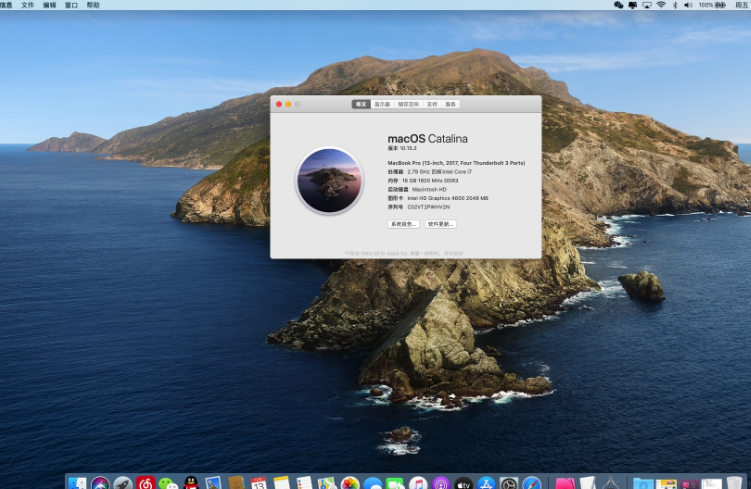This screenshot has height=489, width=751.
Task: Open volume control in menu bar
Action: (688, 5)
